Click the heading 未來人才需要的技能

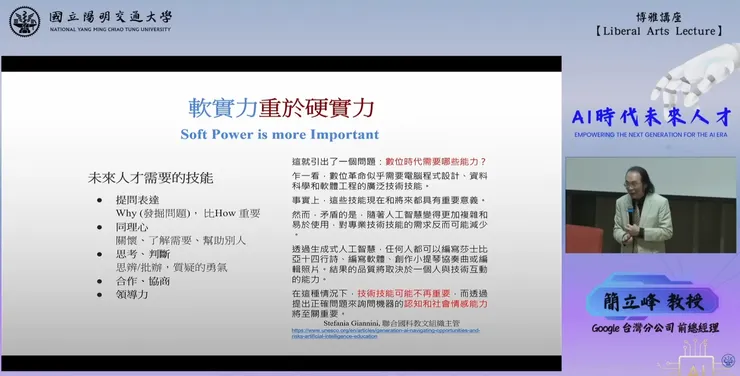(151, 178)
